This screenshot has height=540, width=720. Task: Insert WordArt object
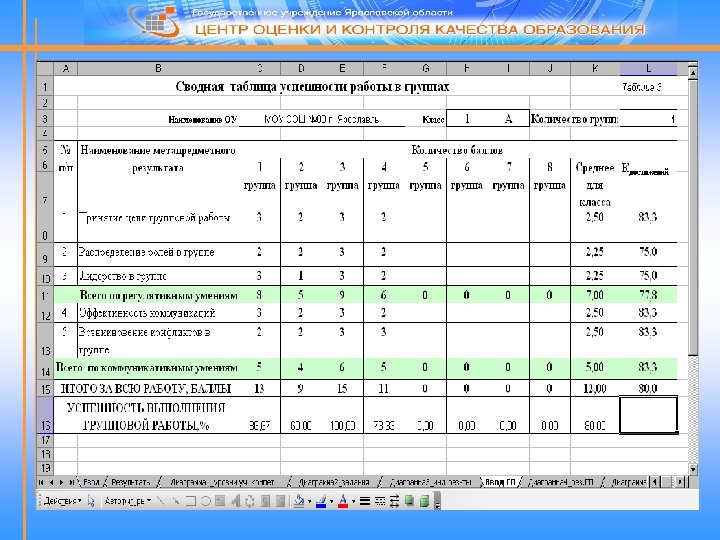[236, 501]
